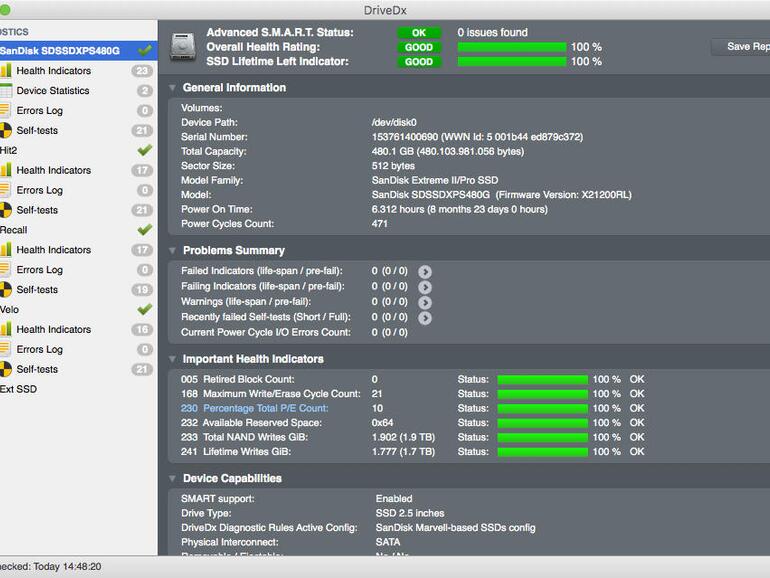Click the drive icon in the header
This screenshot has height=578, width=770.
[x=183, y=47]
